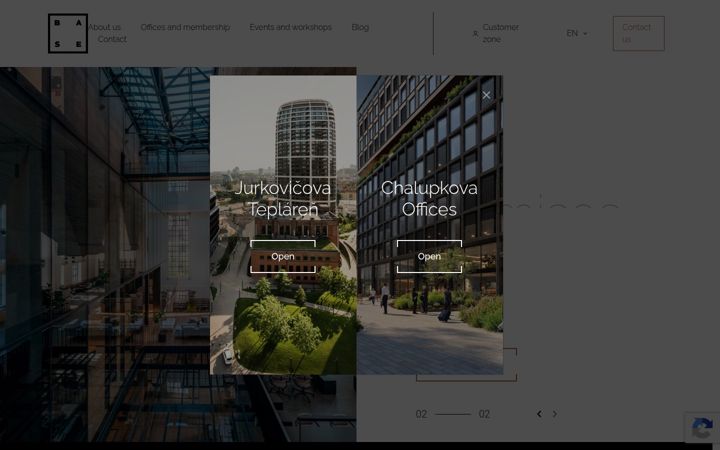Click the slide progress line
Screen dimensions: 720x450
pyautogui.click(x=453, y=414)
